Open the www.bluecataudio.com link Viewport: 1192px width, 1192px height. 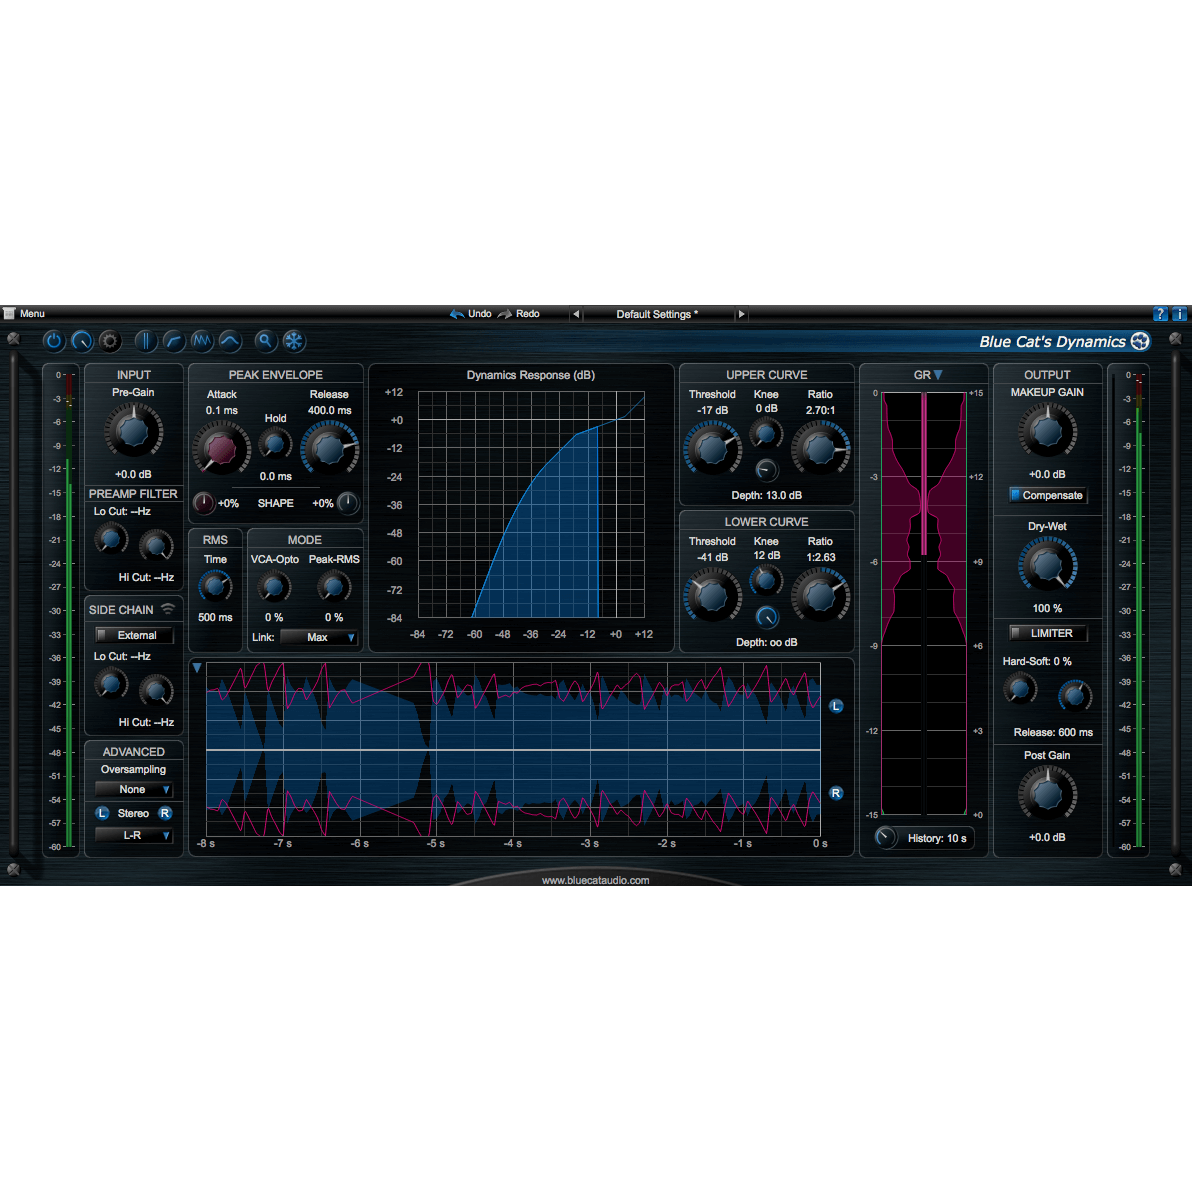(595, 881)
